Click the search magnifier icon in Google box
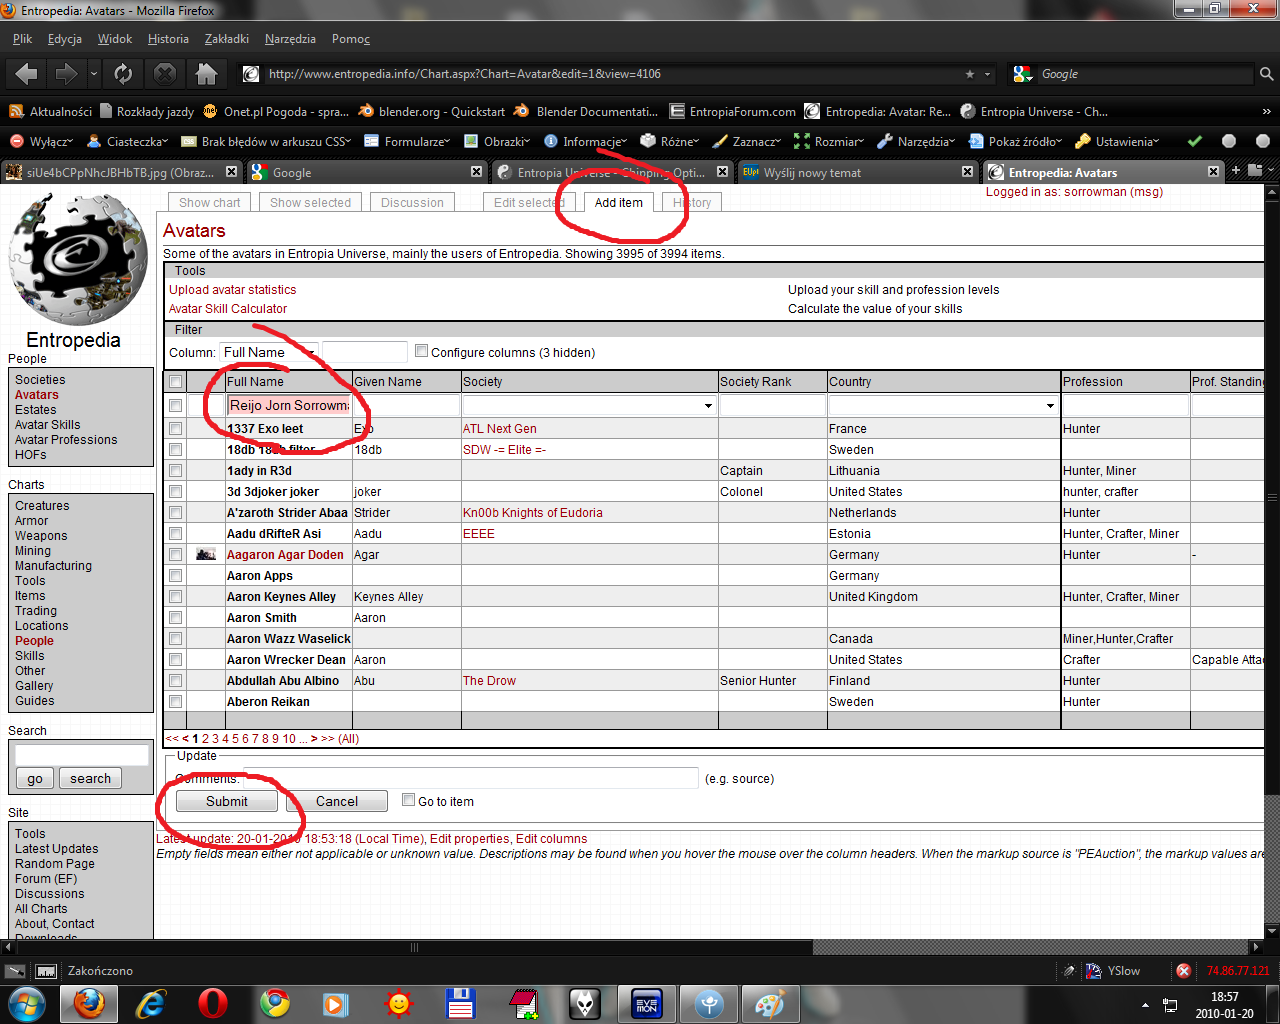The width and height of the screenshot is (1280, 1024). [x=1266, y=74]
